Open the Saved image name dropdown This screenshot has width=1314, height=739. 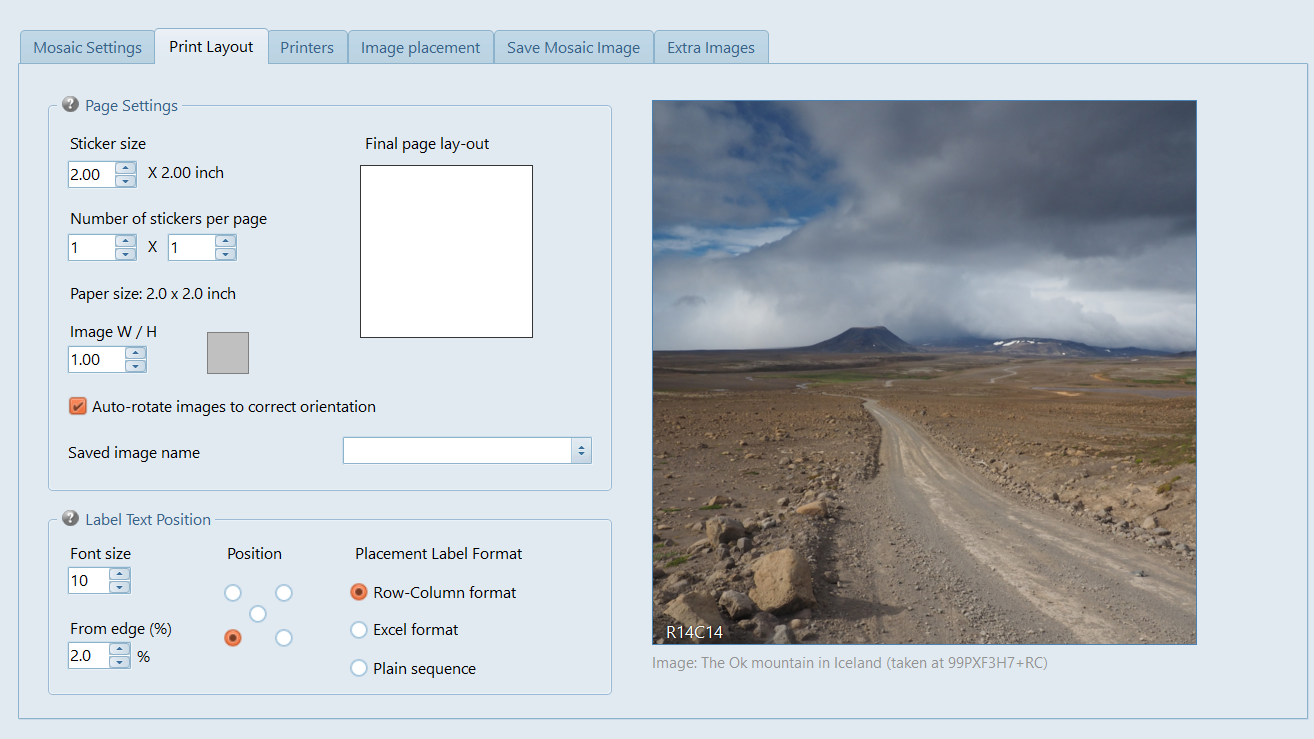[581, 451]
